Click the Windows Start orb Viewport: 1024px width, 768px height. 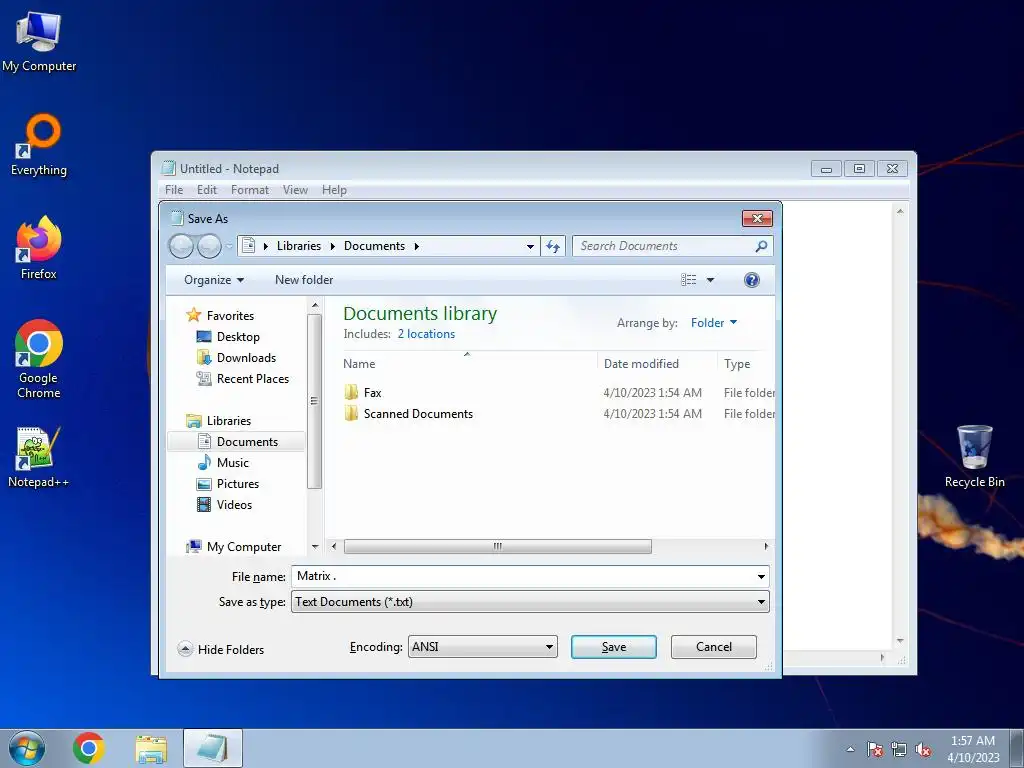pos(26,748)
